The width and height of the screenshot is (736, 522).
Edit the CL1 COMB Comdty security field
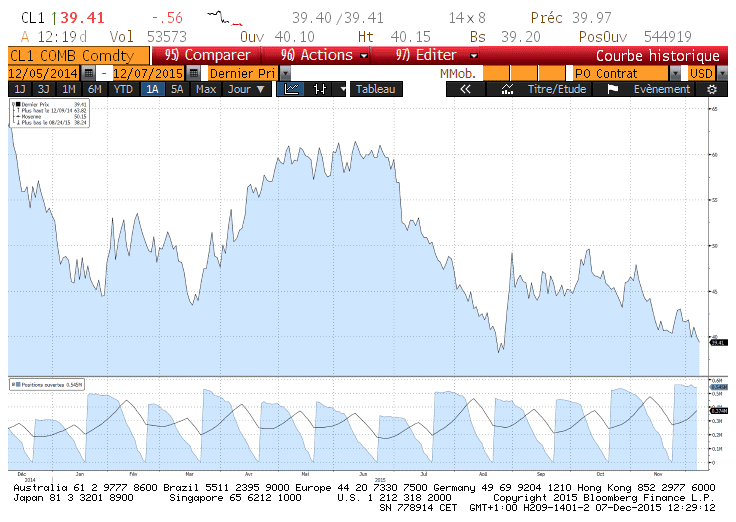click(79, 56)
